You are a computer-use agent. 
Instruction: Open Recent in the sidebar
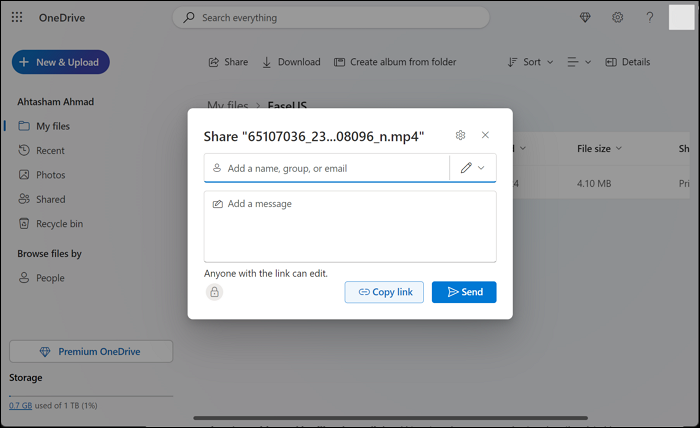point(41,150)
